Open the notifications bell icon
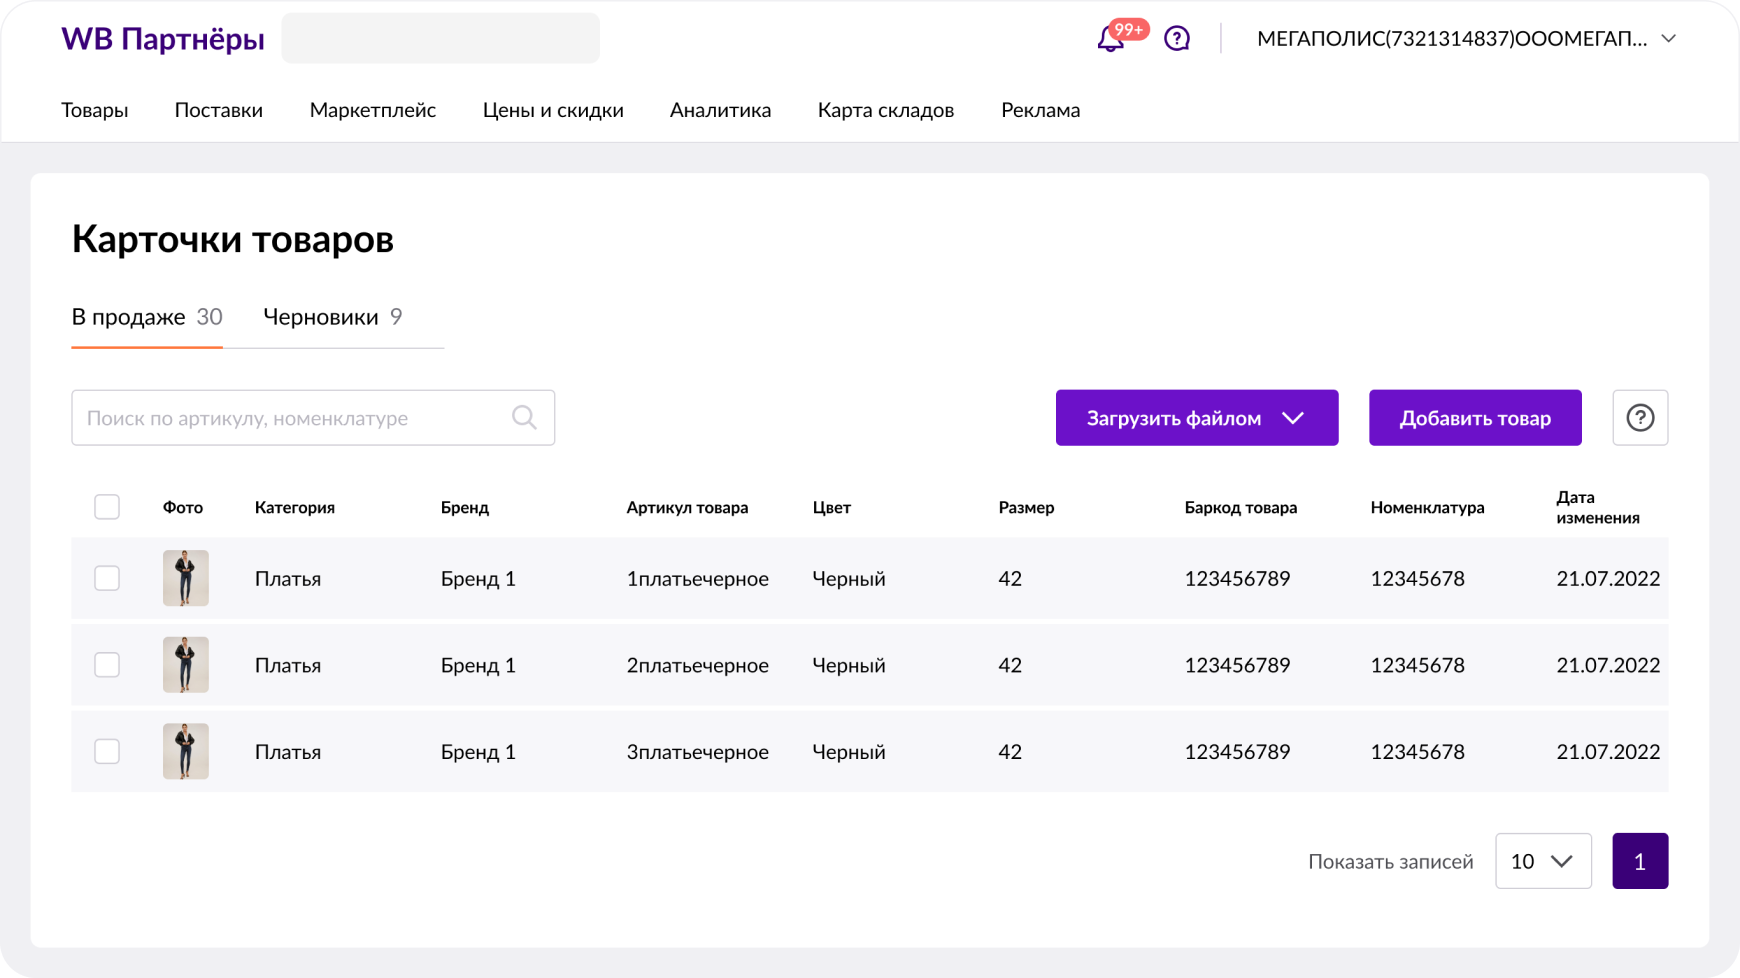 [x=1111, y=39]
